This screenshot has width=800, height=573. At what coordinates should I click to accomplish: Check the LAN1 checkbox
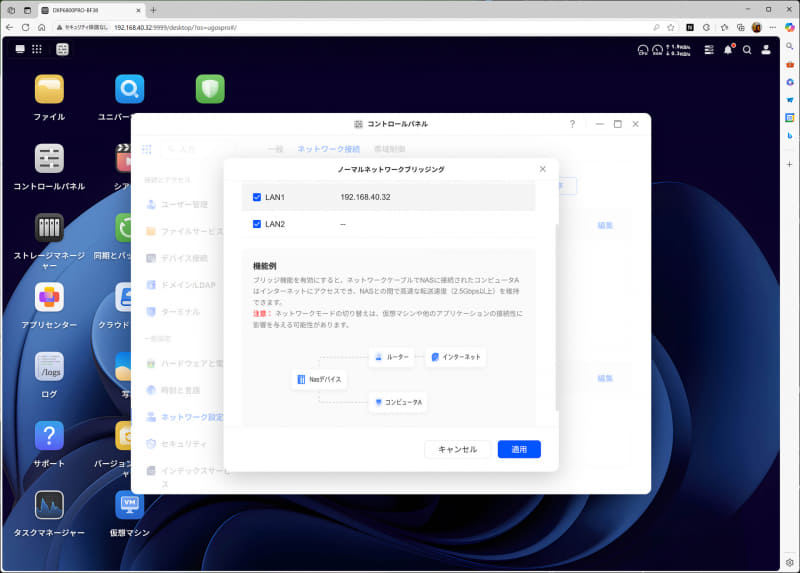[x=257, y=197]
